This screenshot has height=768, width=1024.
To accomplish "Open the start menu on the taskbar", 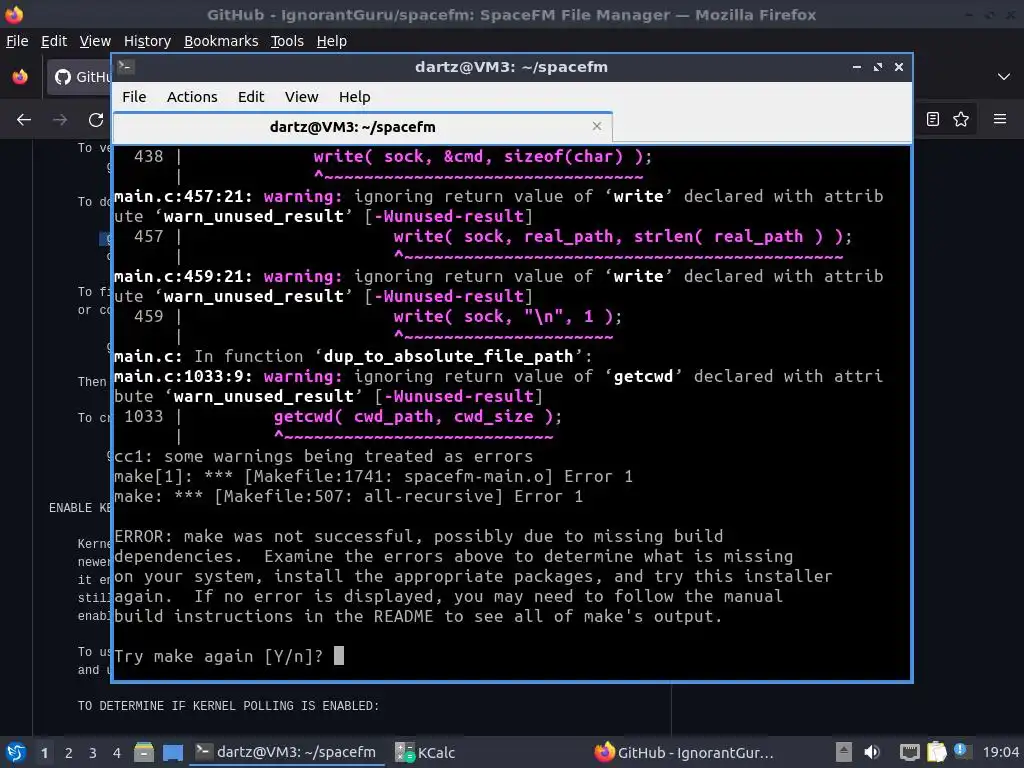I will [x=16, y=752].
